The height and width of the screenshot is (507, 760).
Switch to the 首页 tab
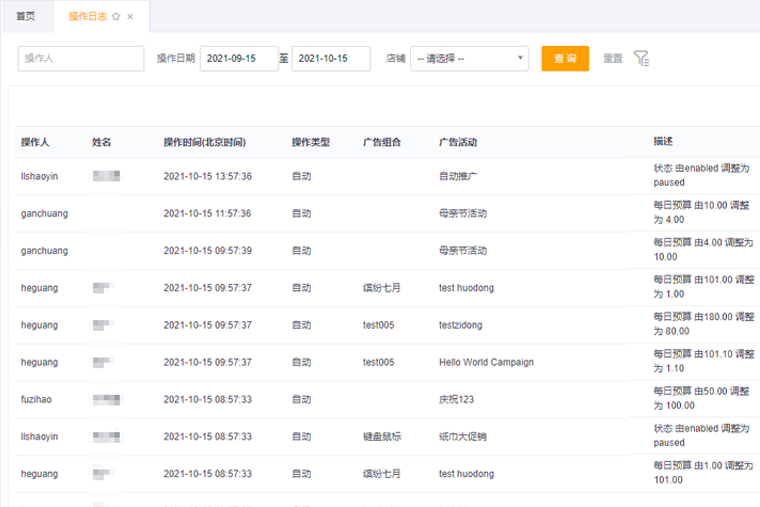[x=26, y=17]
